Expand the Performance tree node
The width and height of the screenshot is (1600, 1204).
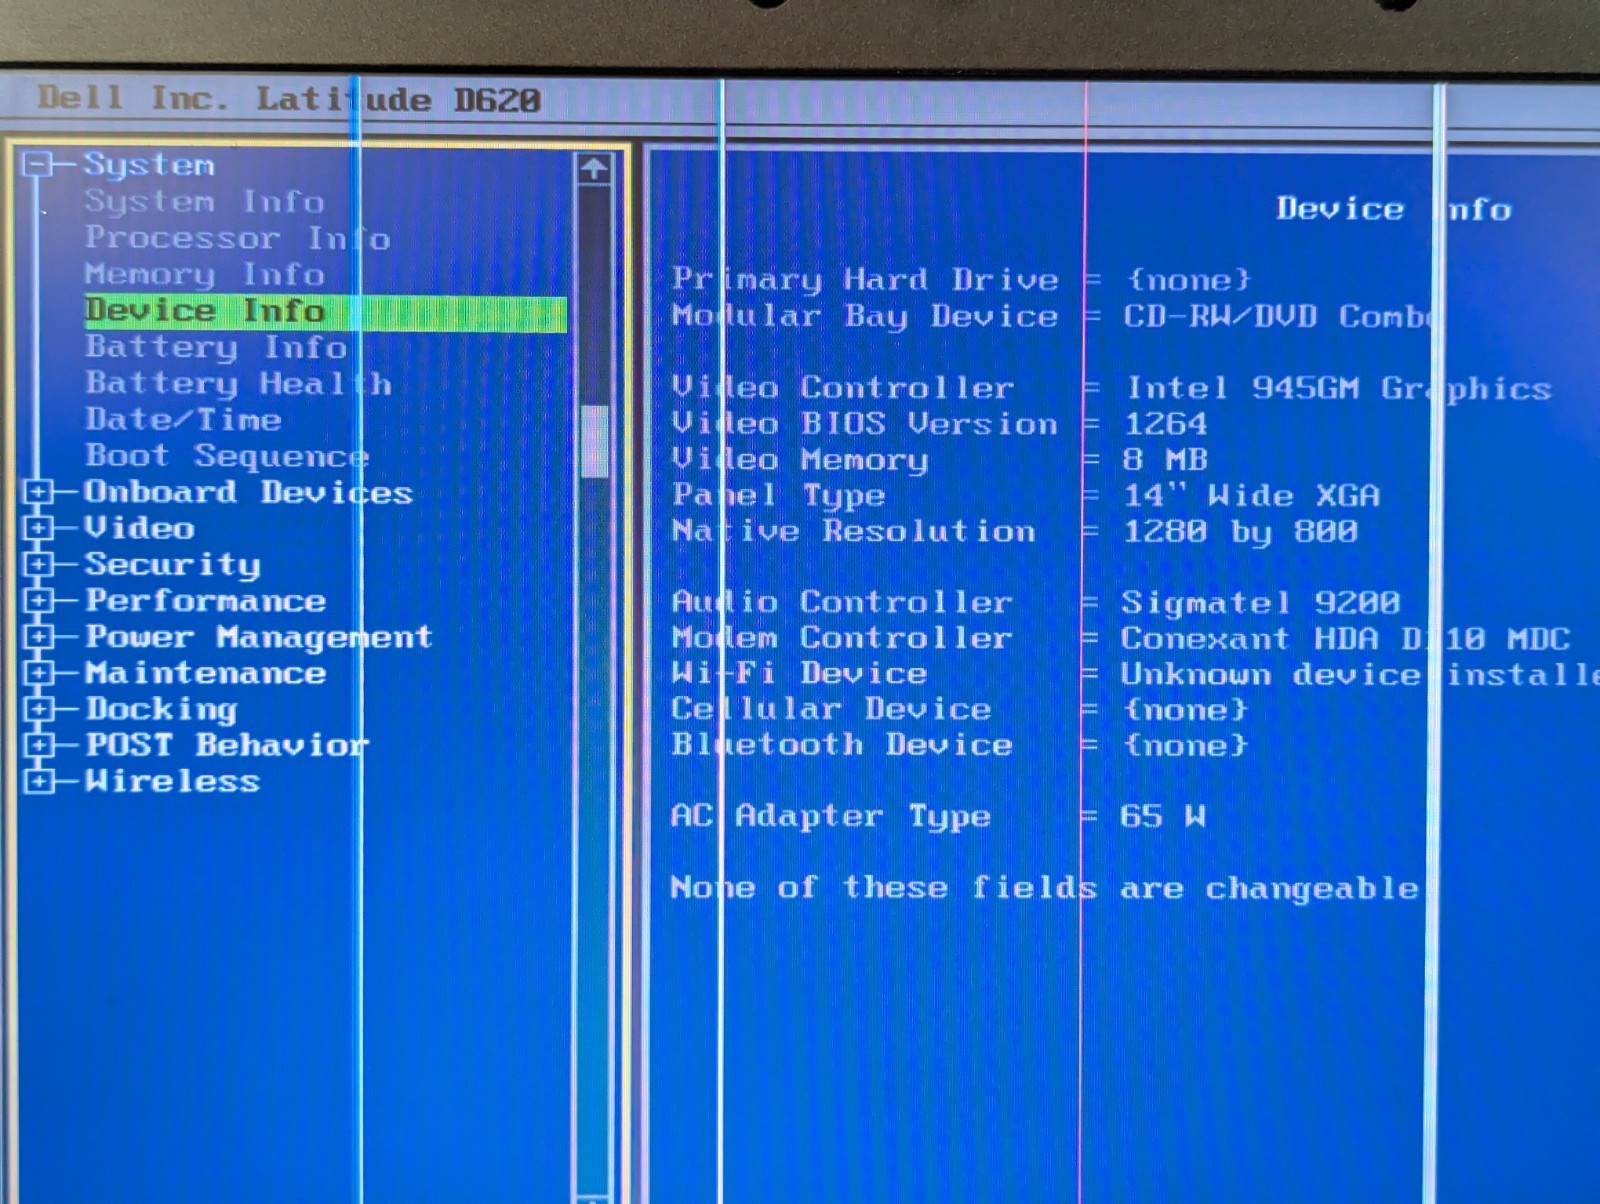click(38, 600)
